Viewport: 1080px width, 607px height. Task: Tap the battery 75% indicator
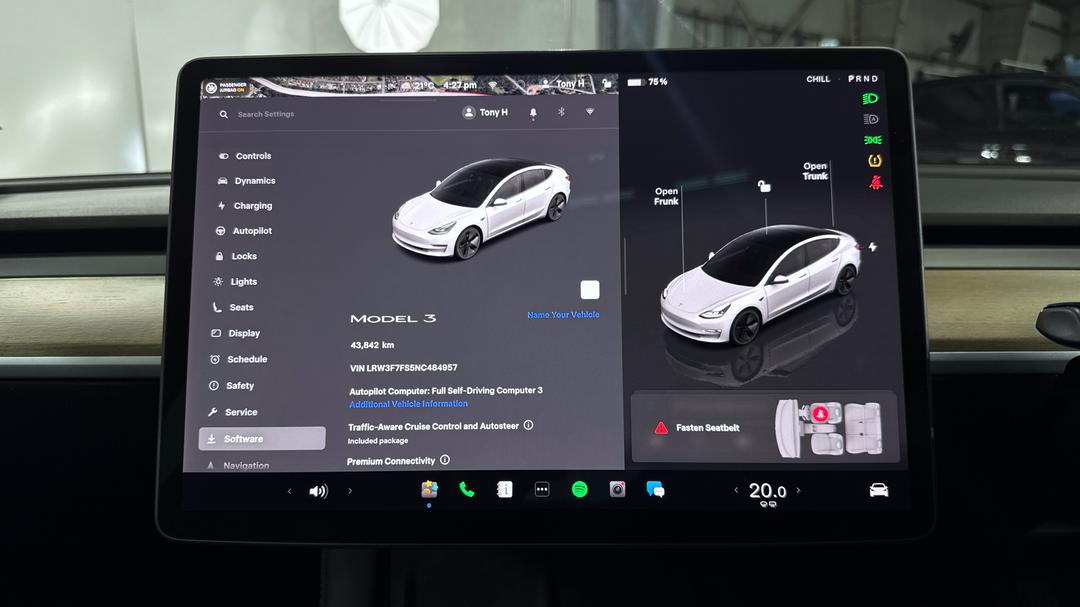[647, 82]
